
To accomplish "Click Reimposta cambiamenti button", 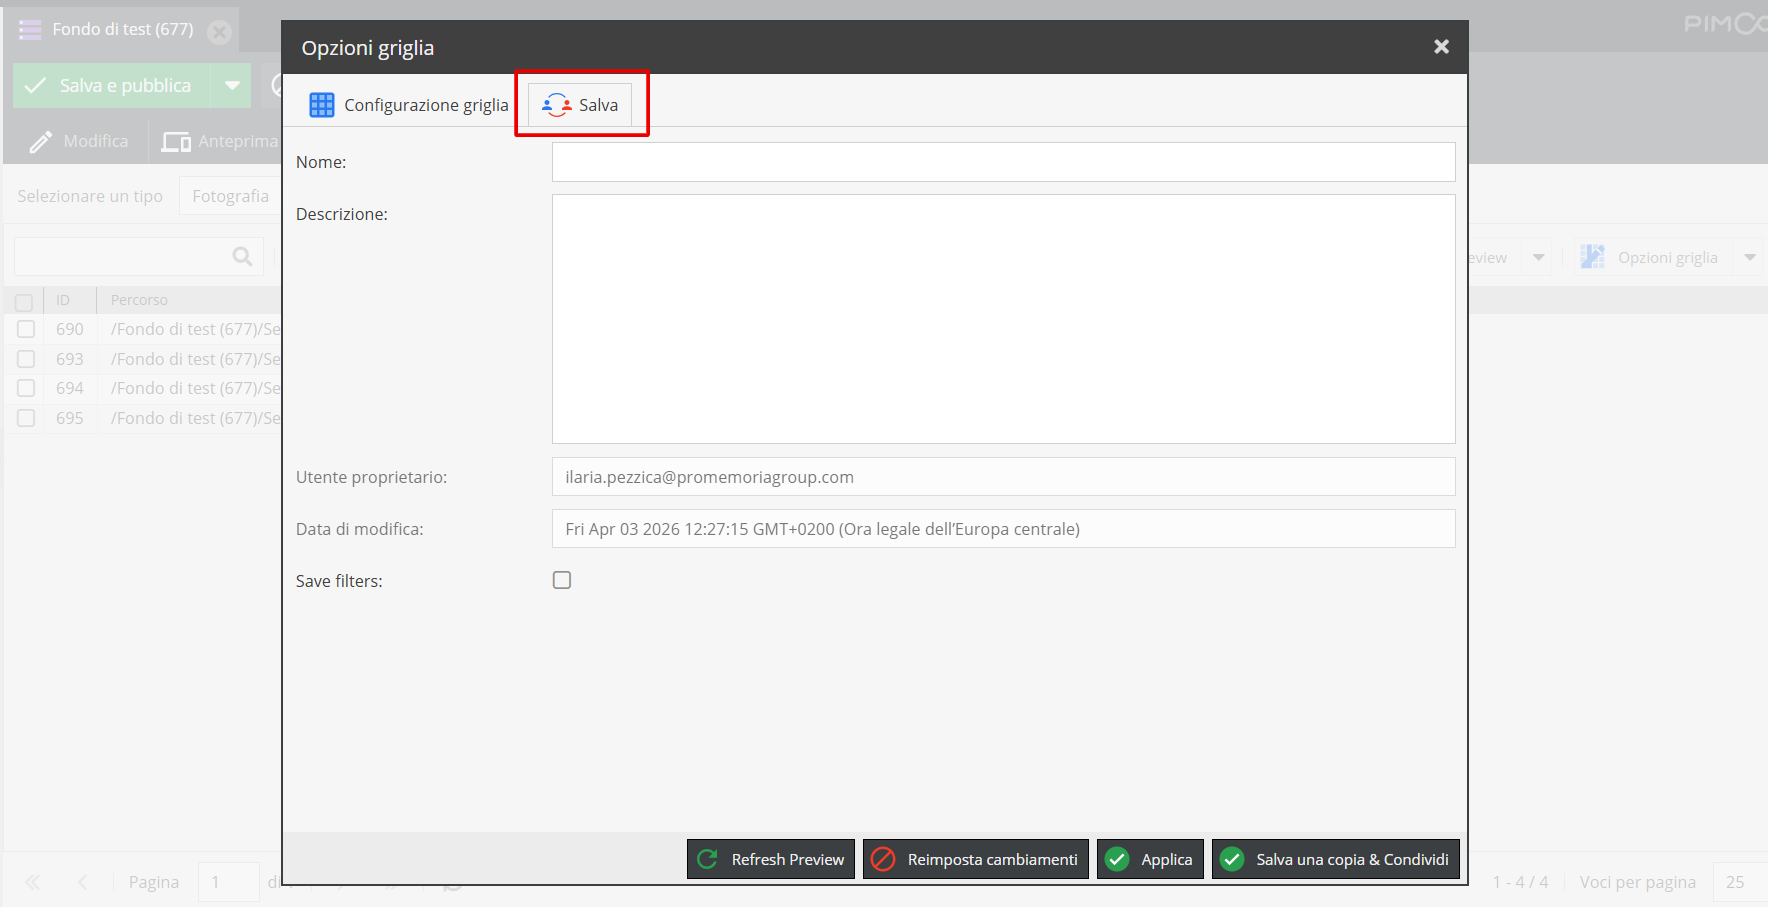I will coord(976,859).
